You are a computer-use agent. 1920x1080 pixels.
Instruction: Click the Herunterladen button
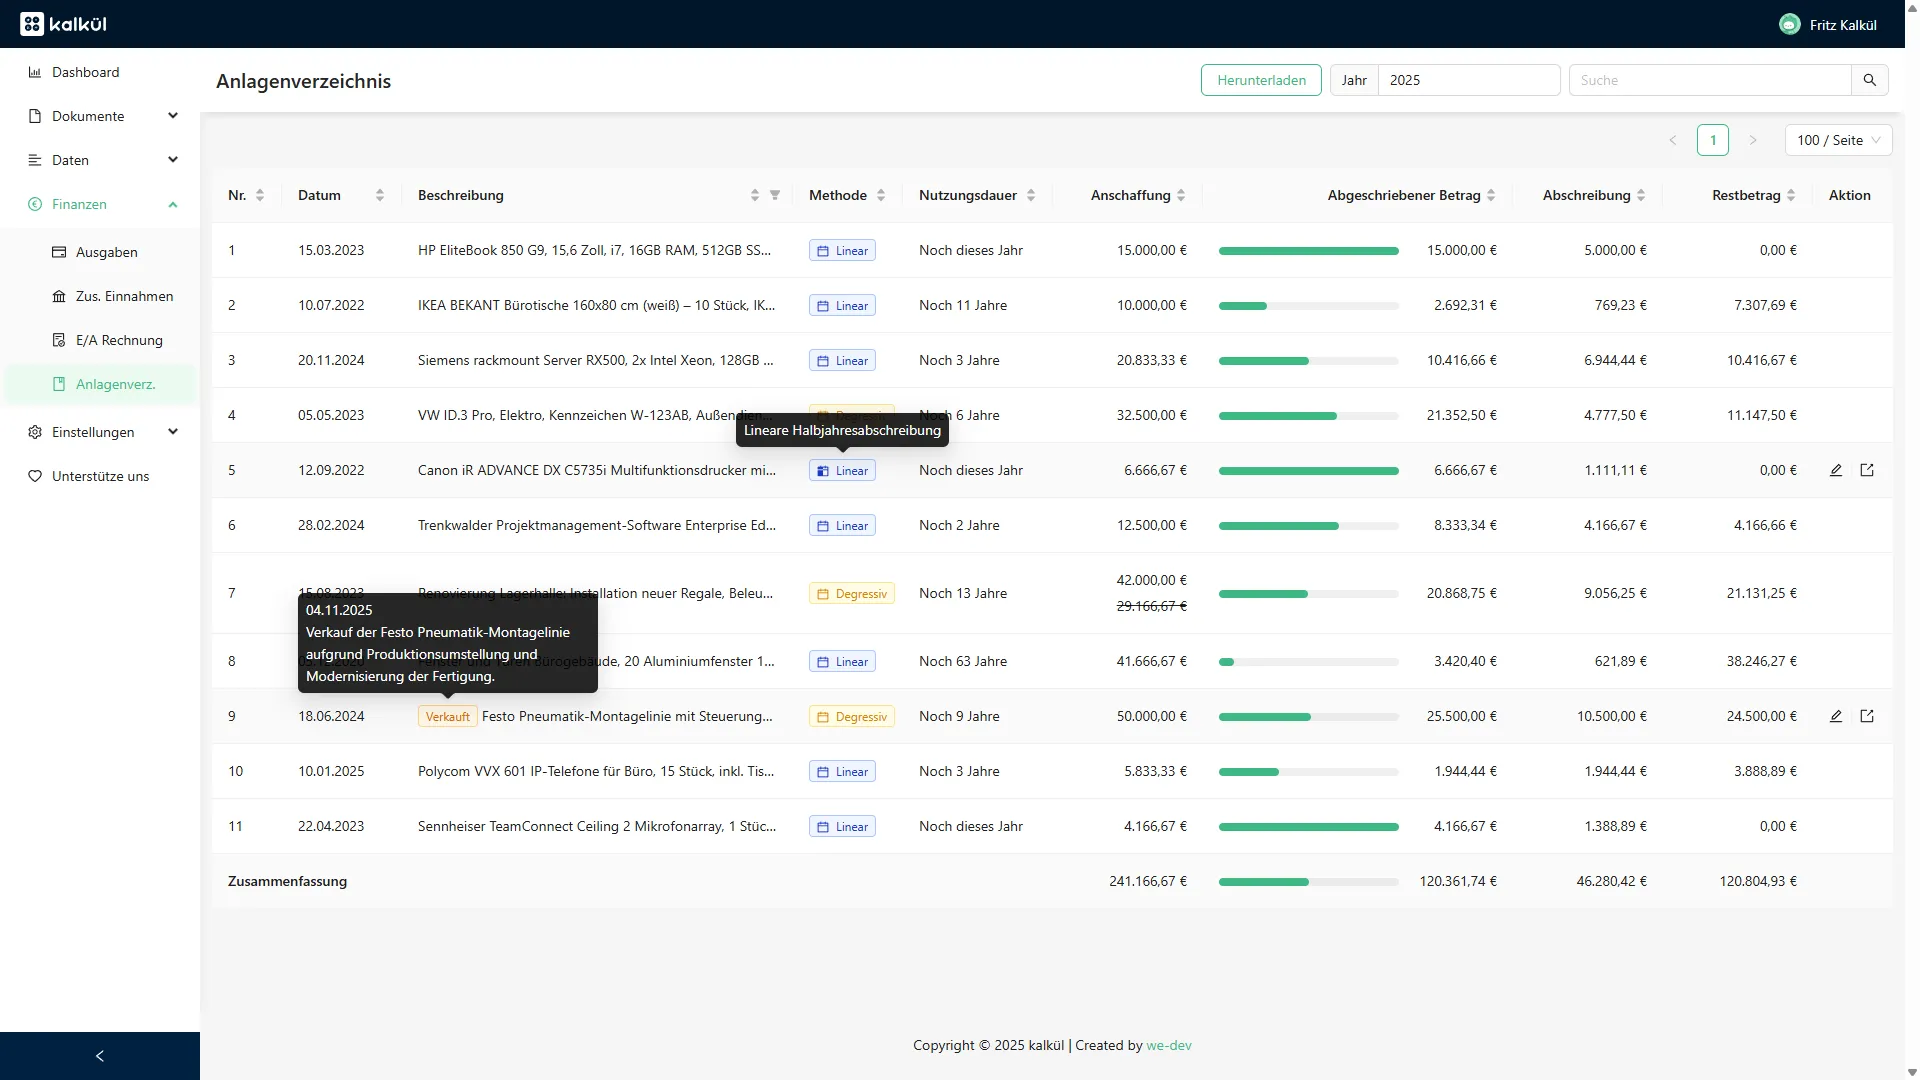(1261, 80)
